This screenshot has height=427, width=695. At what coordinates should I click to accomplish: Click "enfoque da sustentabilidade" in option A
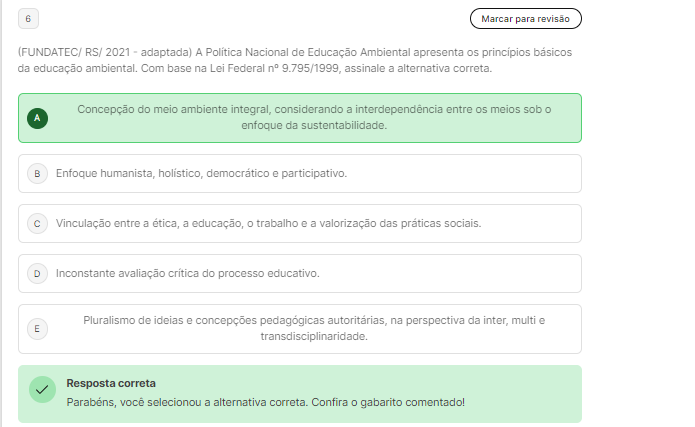314,126
